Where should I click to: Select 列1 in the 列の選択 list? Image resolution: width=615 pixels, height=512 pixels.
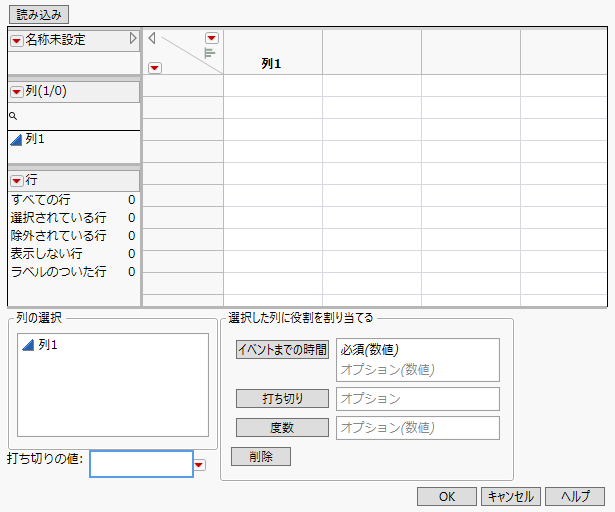click(x=48, y=345)
